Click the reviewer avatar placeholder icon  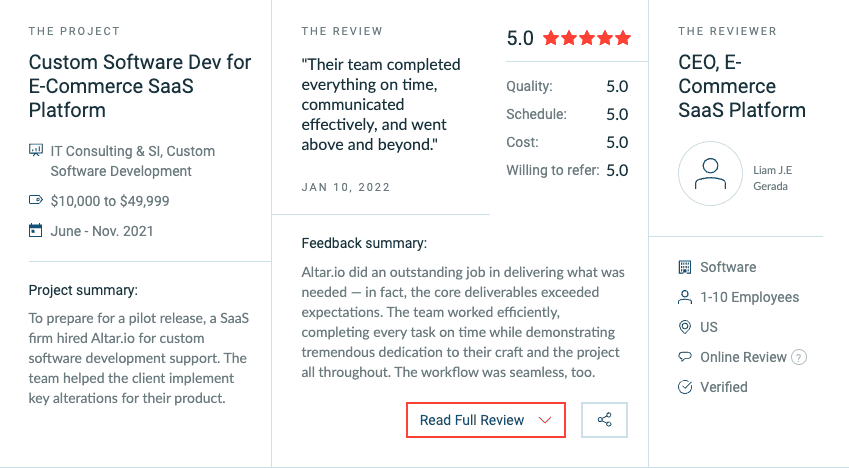(x=710, y=173)
